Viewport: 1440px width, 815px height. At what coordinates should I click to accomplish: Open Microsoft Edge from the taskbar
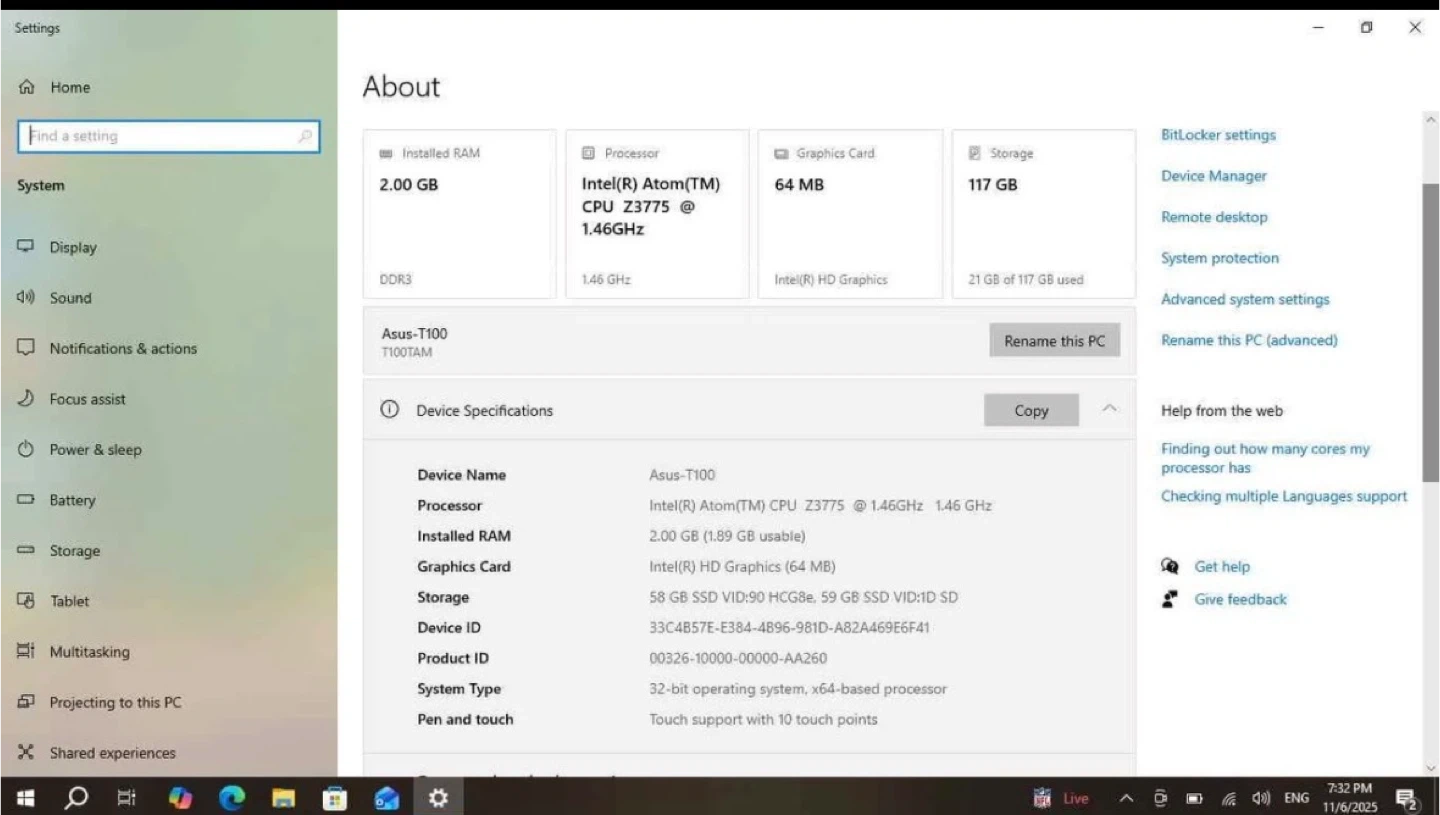click(232, 798)
